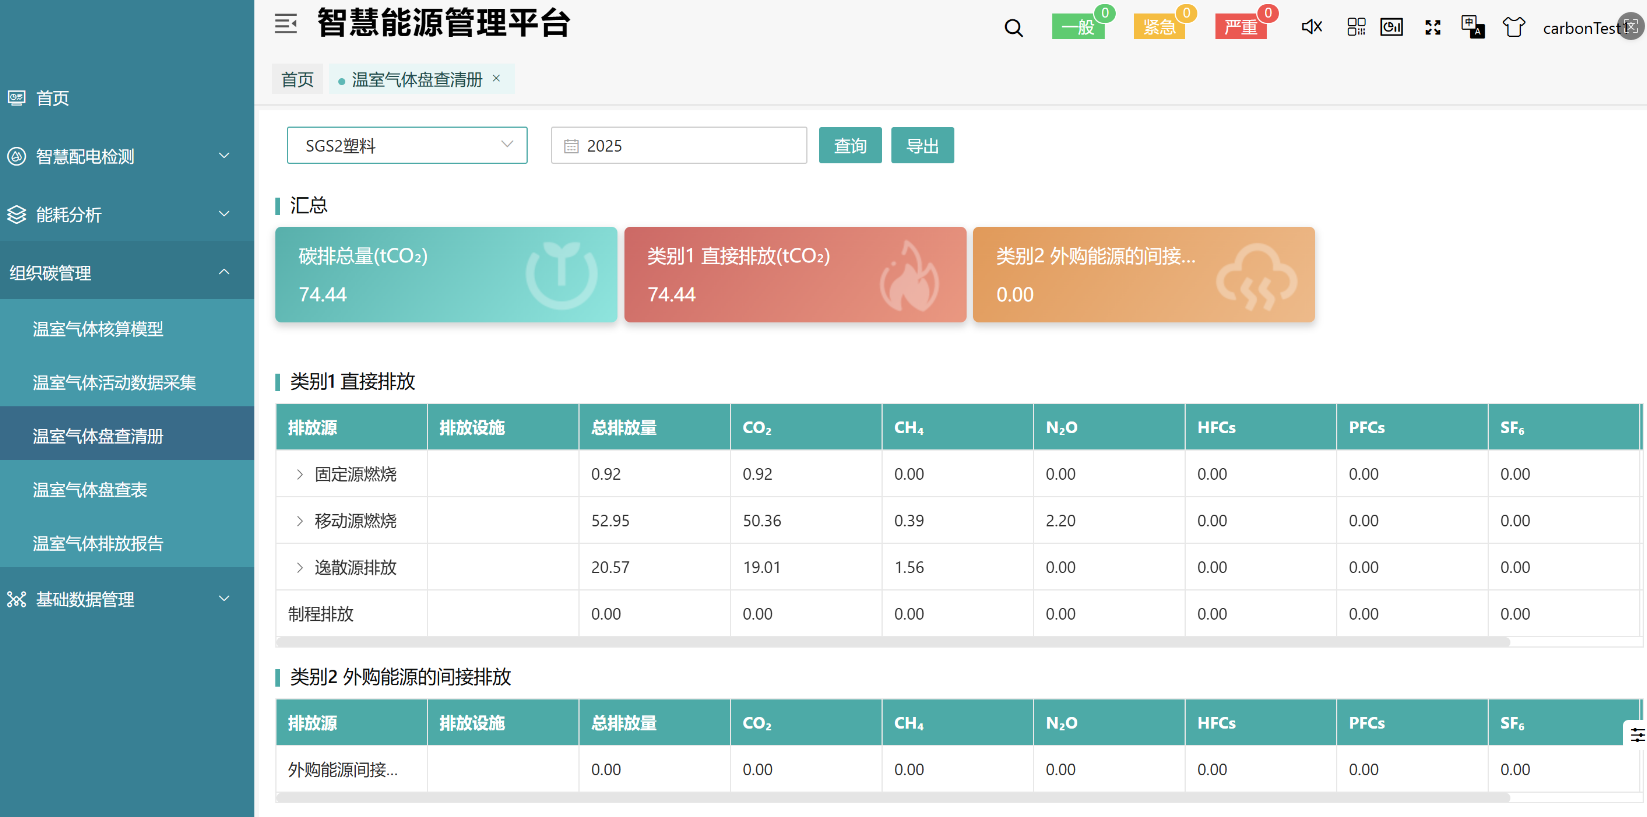The image size is (1647, 817).
Task: Click the 类别1 直接排放 summary card
Action: [x=795, y=275]
